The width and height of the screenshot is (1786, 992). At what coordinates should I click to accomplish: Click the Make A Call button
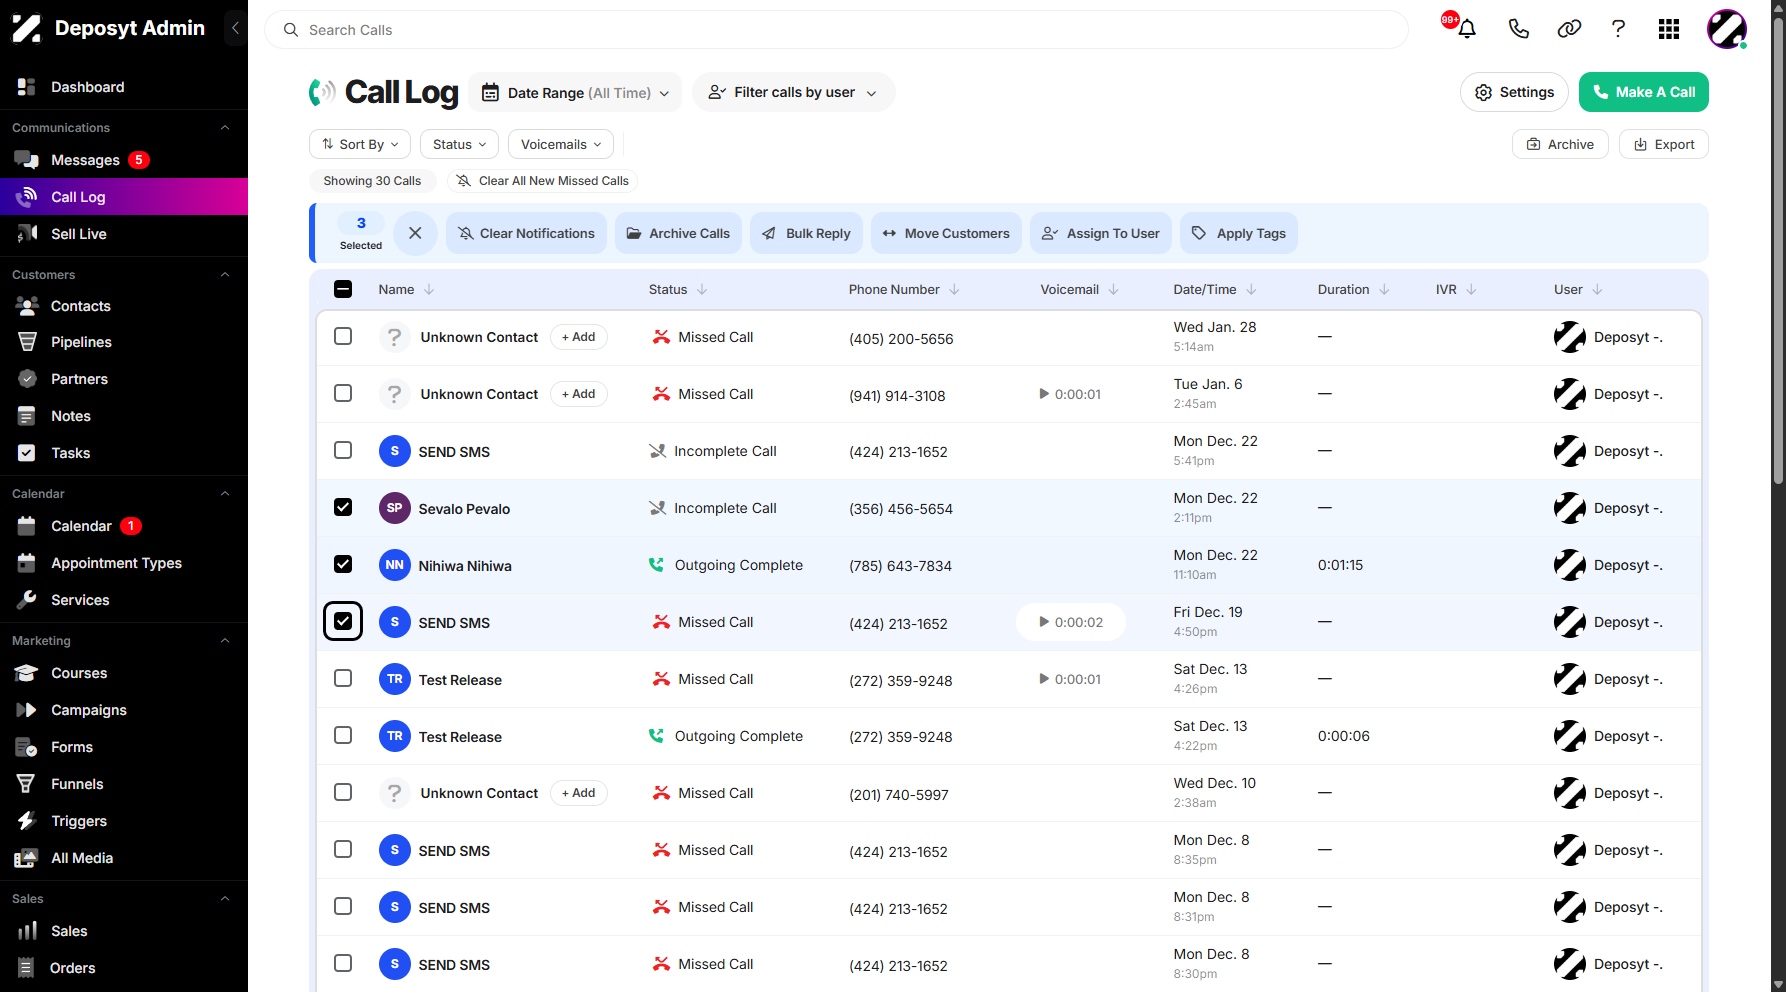(1644, 92)
